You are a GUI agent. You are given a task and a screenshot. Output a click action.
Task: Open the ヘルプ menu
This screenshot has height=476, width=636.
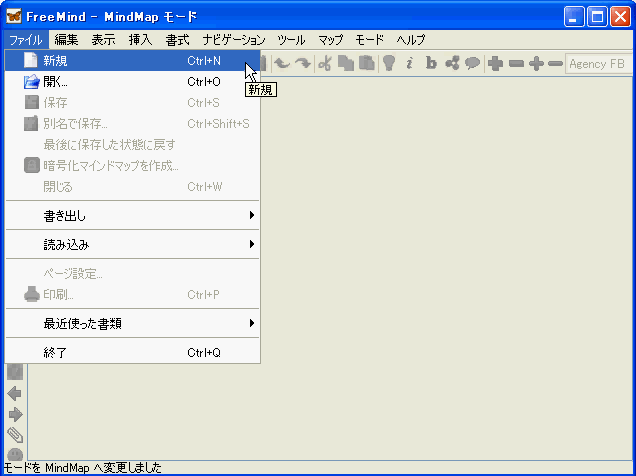click(x=411, y=40)
